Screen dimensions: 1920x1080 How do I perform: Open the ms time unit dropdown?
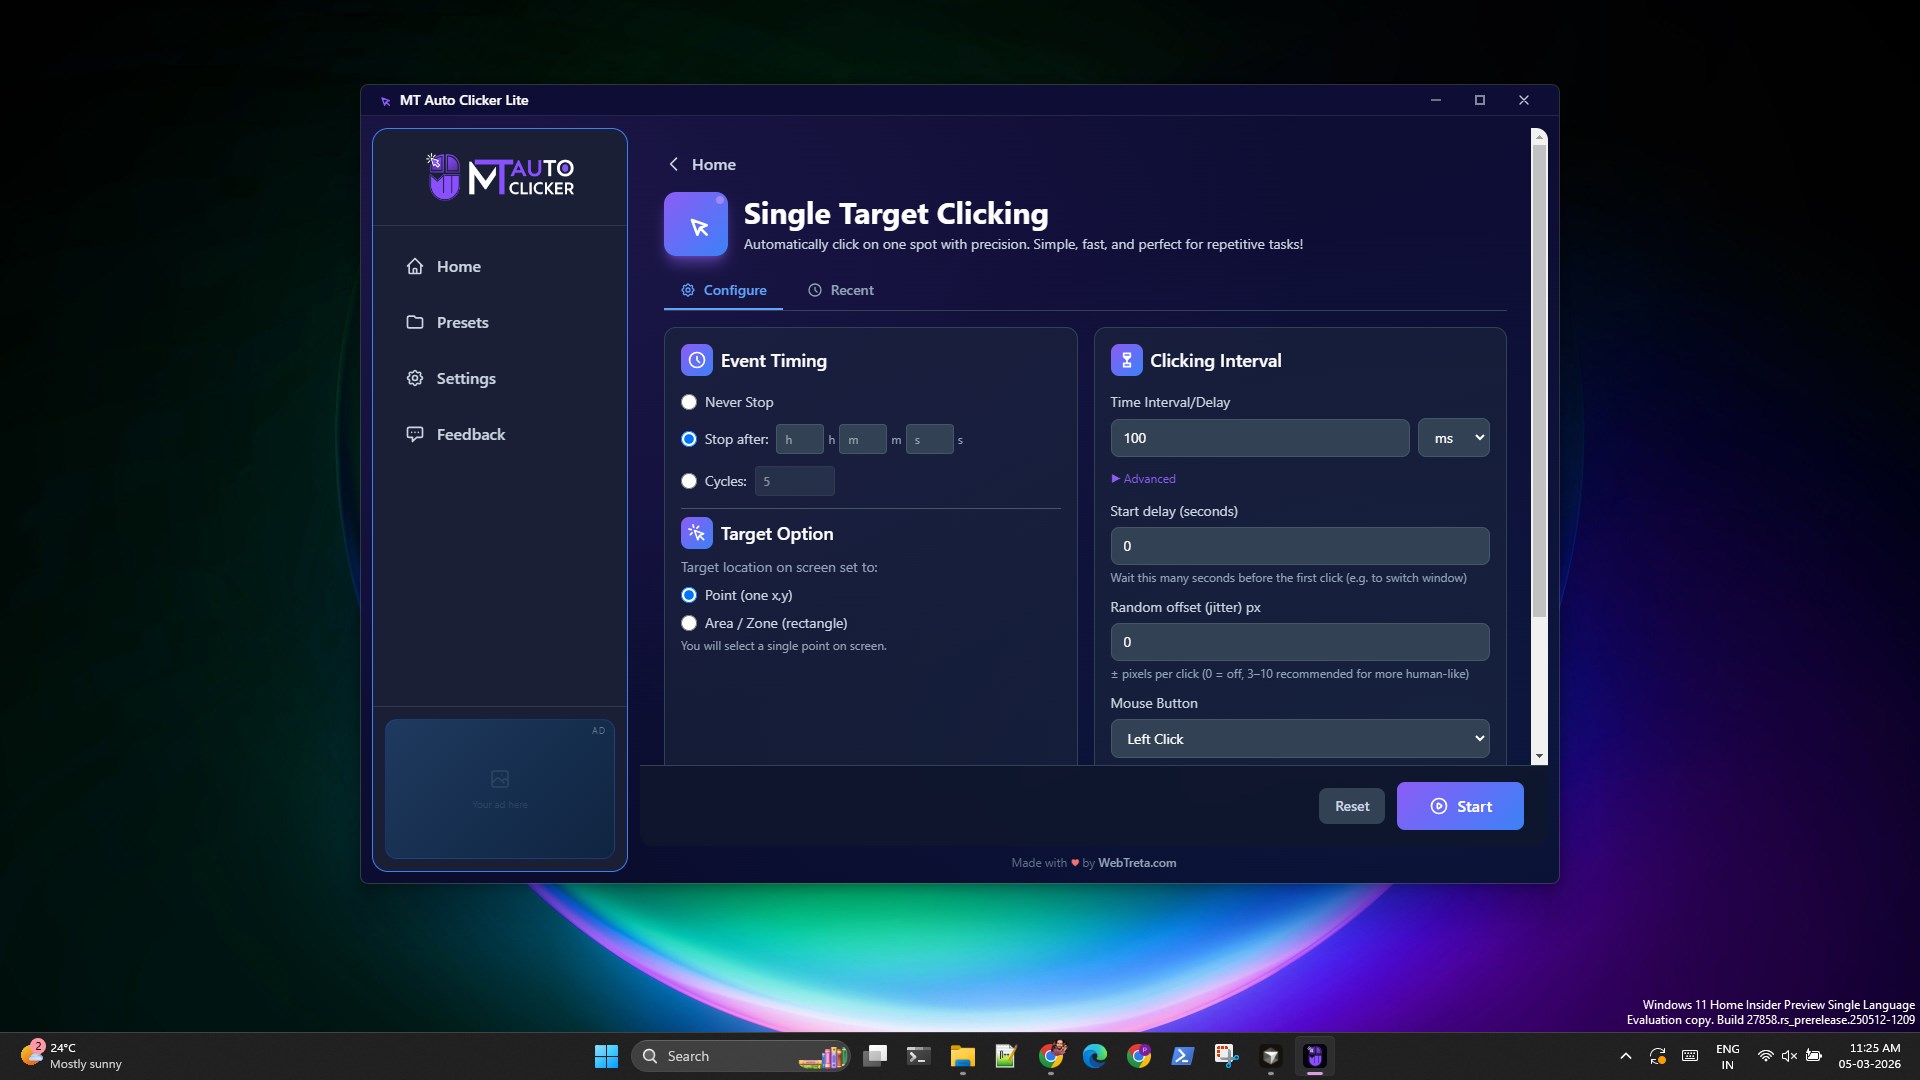click(1454, 438)
